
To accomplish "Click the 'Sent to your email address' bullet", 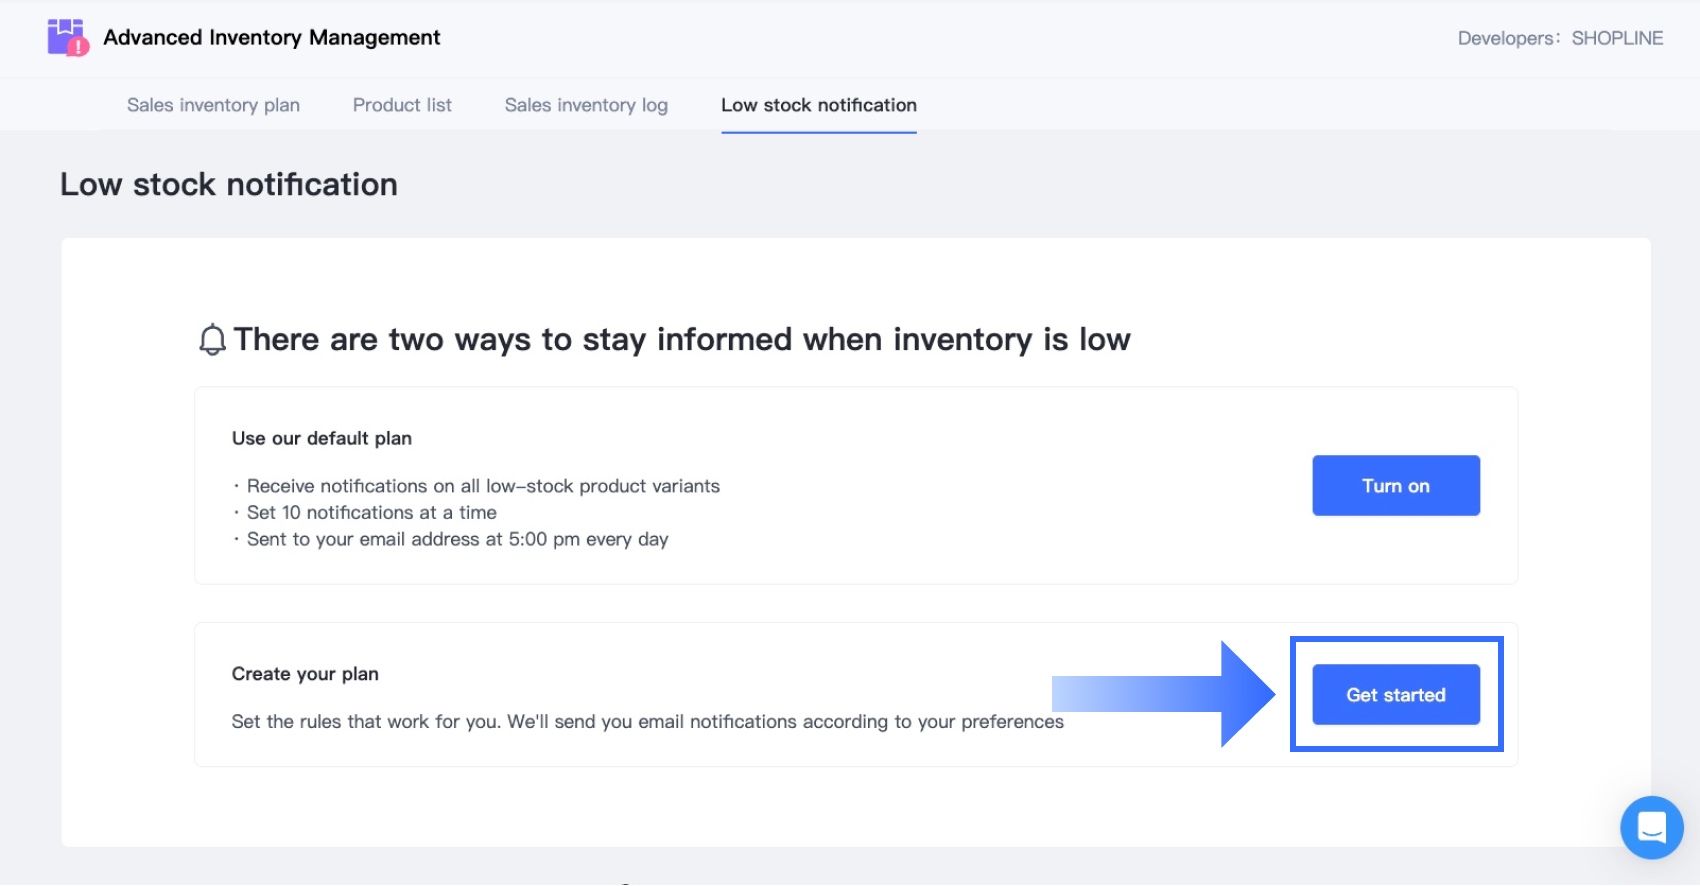I will [457, 540].
